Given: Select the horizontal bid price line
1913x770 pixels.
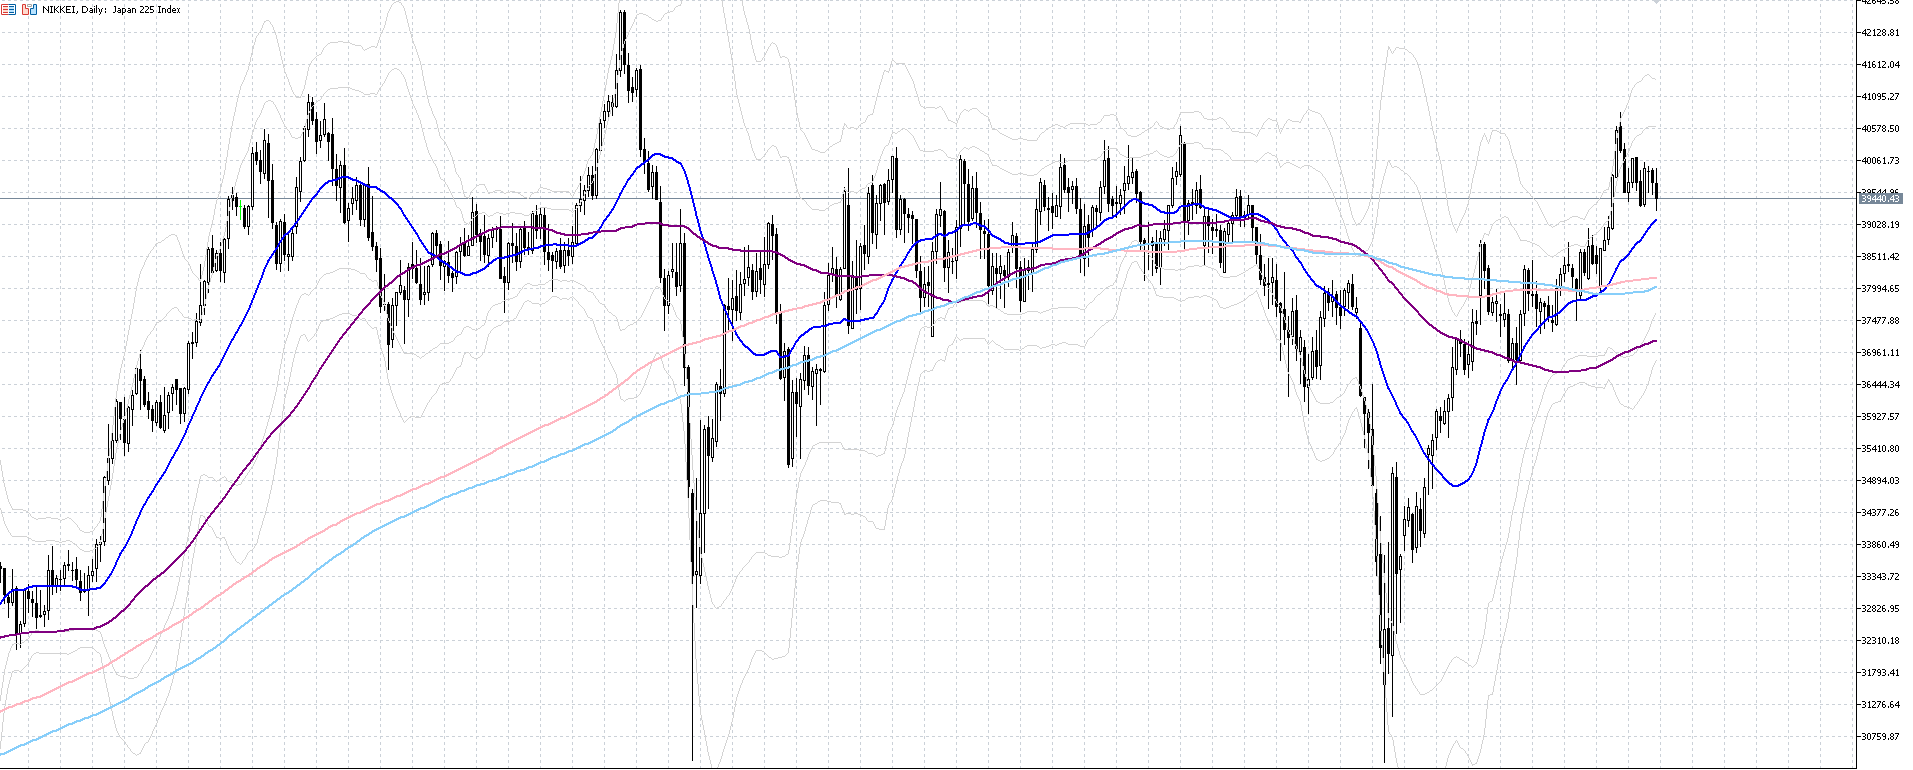Looking at the screenshot, I should tap(900, 198).
